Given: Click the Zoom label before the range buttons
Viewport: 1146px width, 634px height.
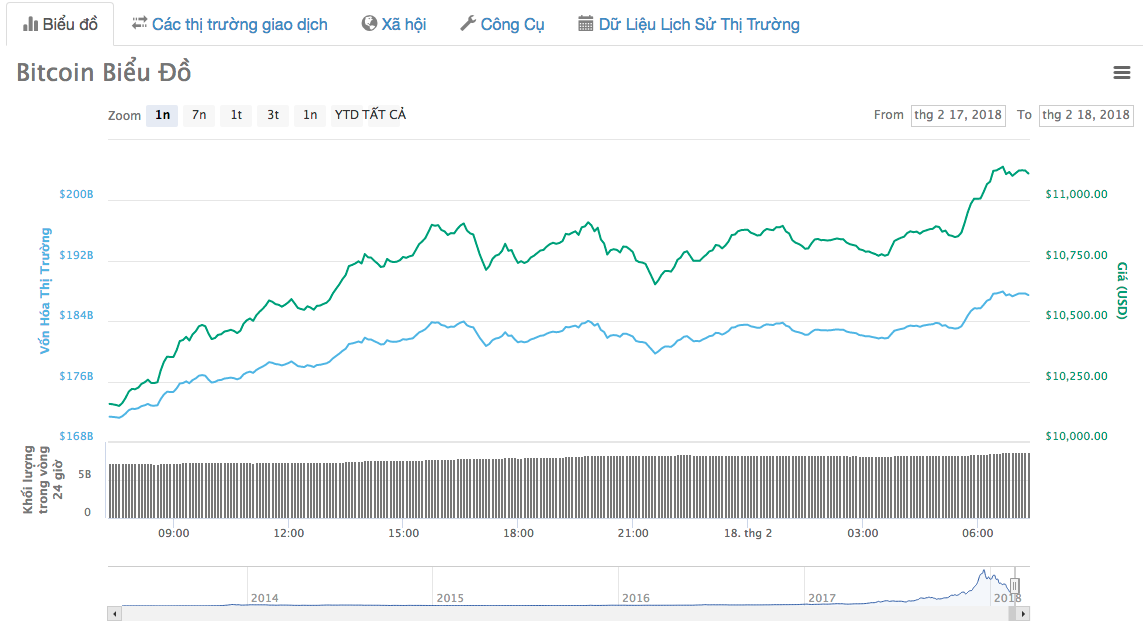Looking at the screenshot, I should tap(124, 116).
